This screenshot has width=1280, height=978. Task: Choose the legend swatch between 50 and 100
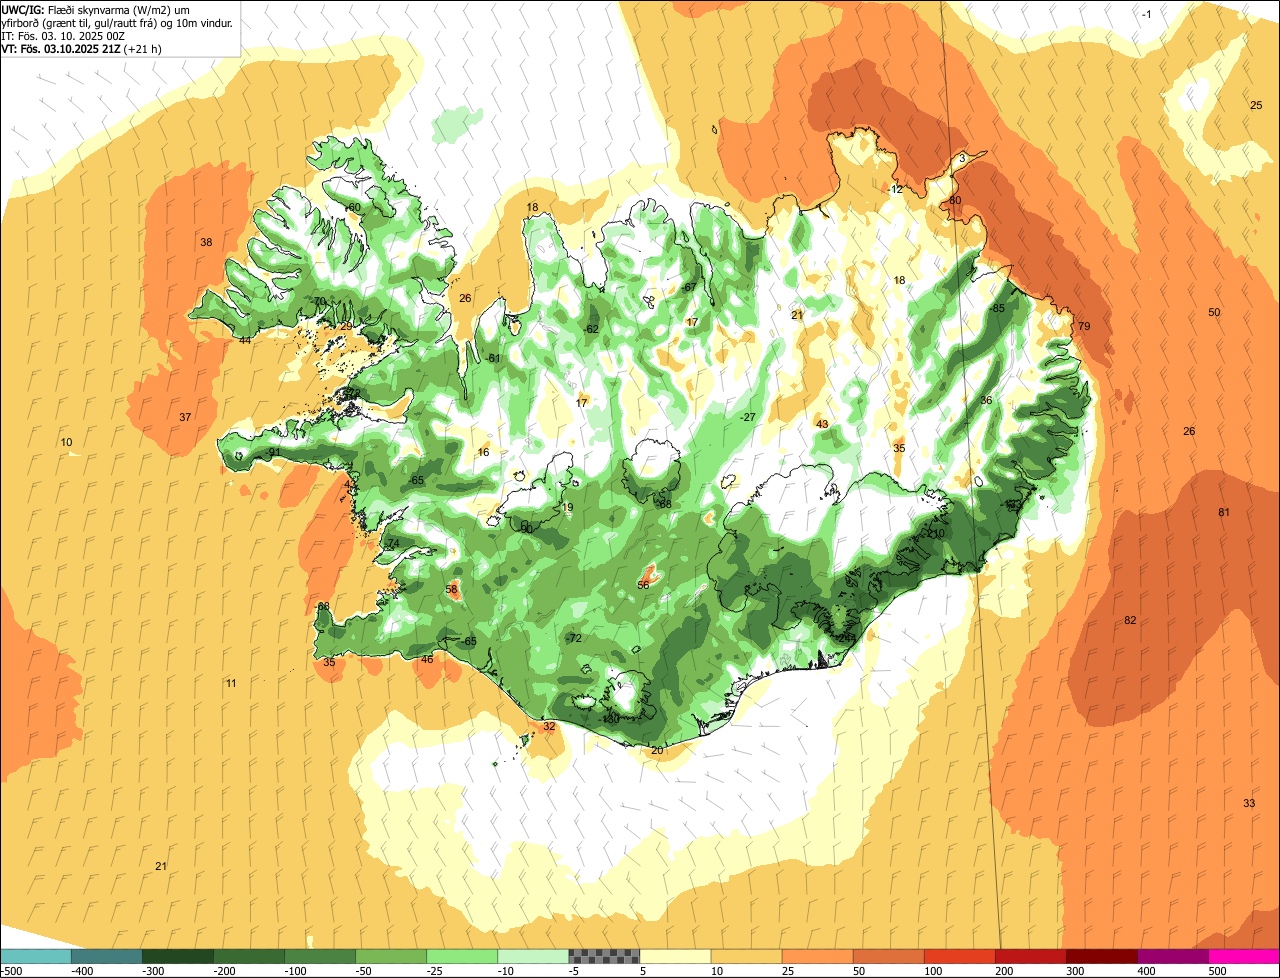pos(888,956)
